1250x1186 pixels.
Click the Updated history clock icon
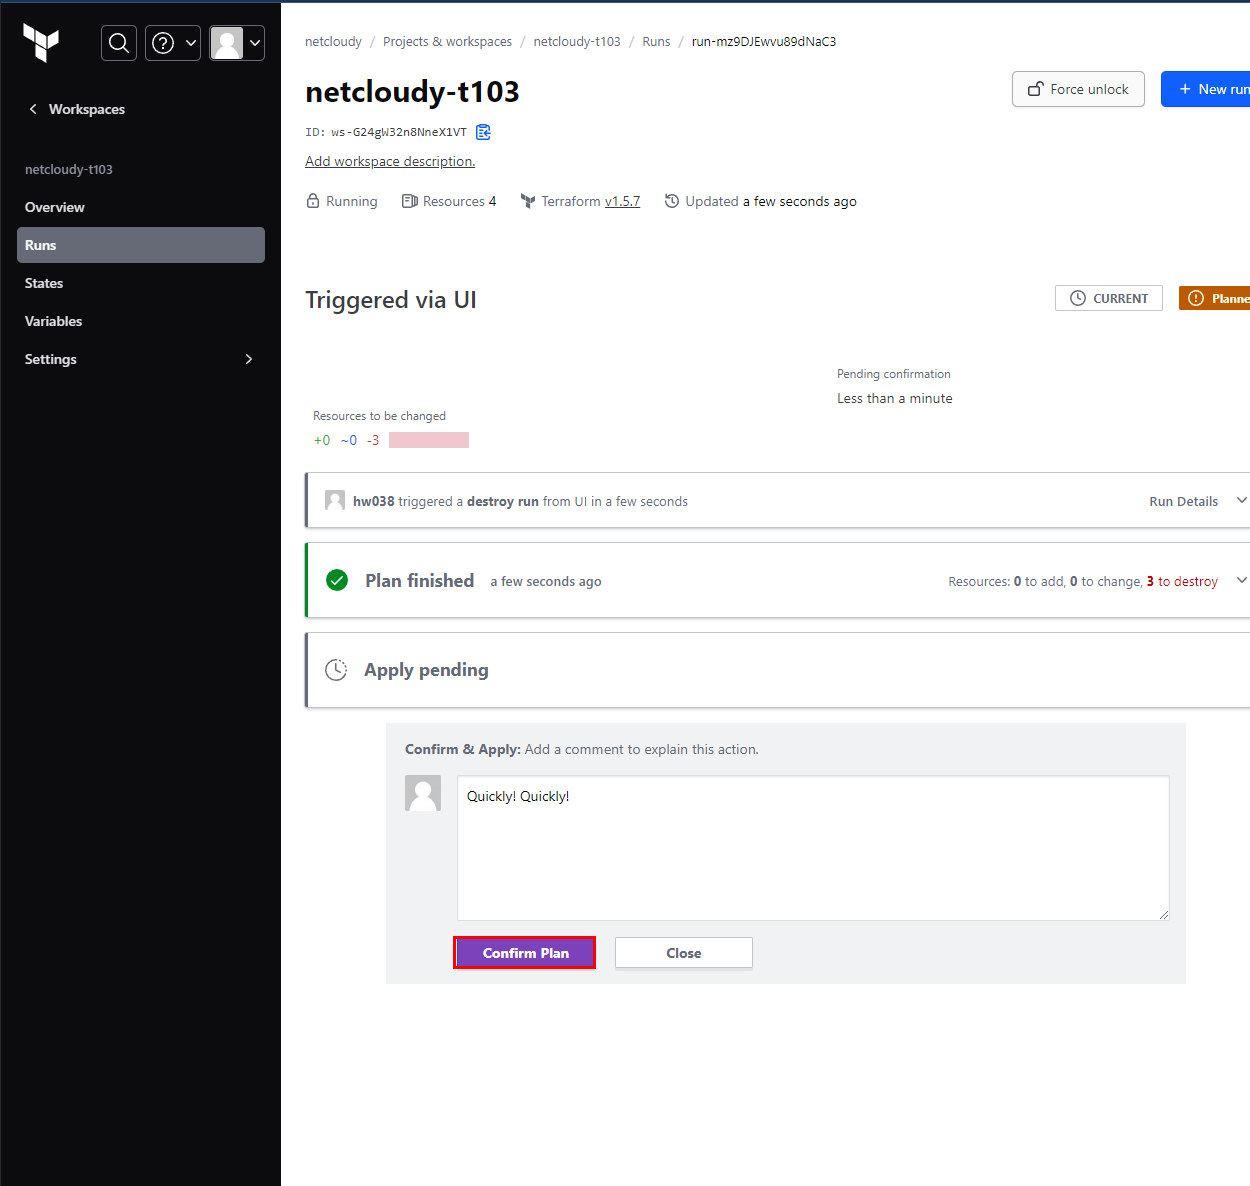coord(672,201)
